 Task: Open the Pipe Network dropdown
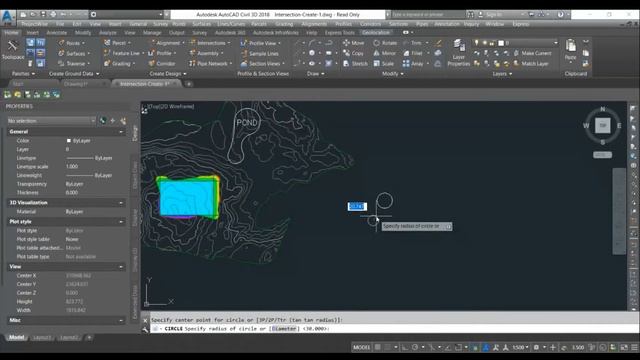click(211, 64)
